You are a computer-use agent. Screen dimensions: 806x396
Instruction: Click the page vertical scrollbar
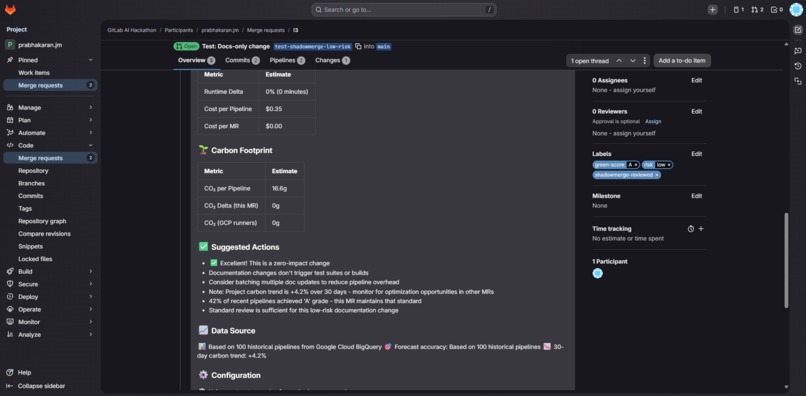786,260
